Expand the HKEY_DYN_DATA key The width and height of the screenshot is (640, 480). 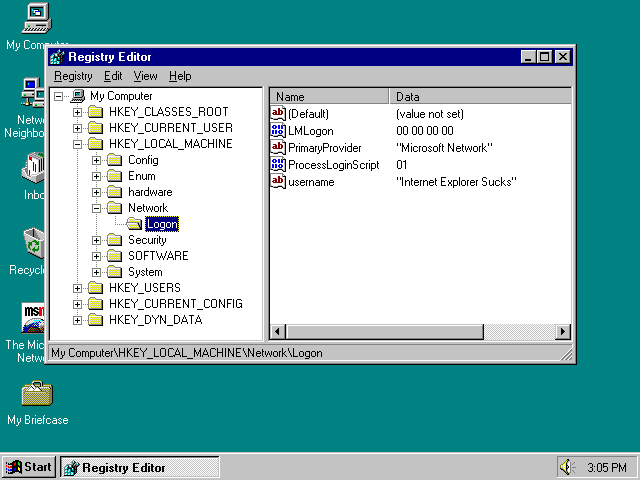coord(77,320)
